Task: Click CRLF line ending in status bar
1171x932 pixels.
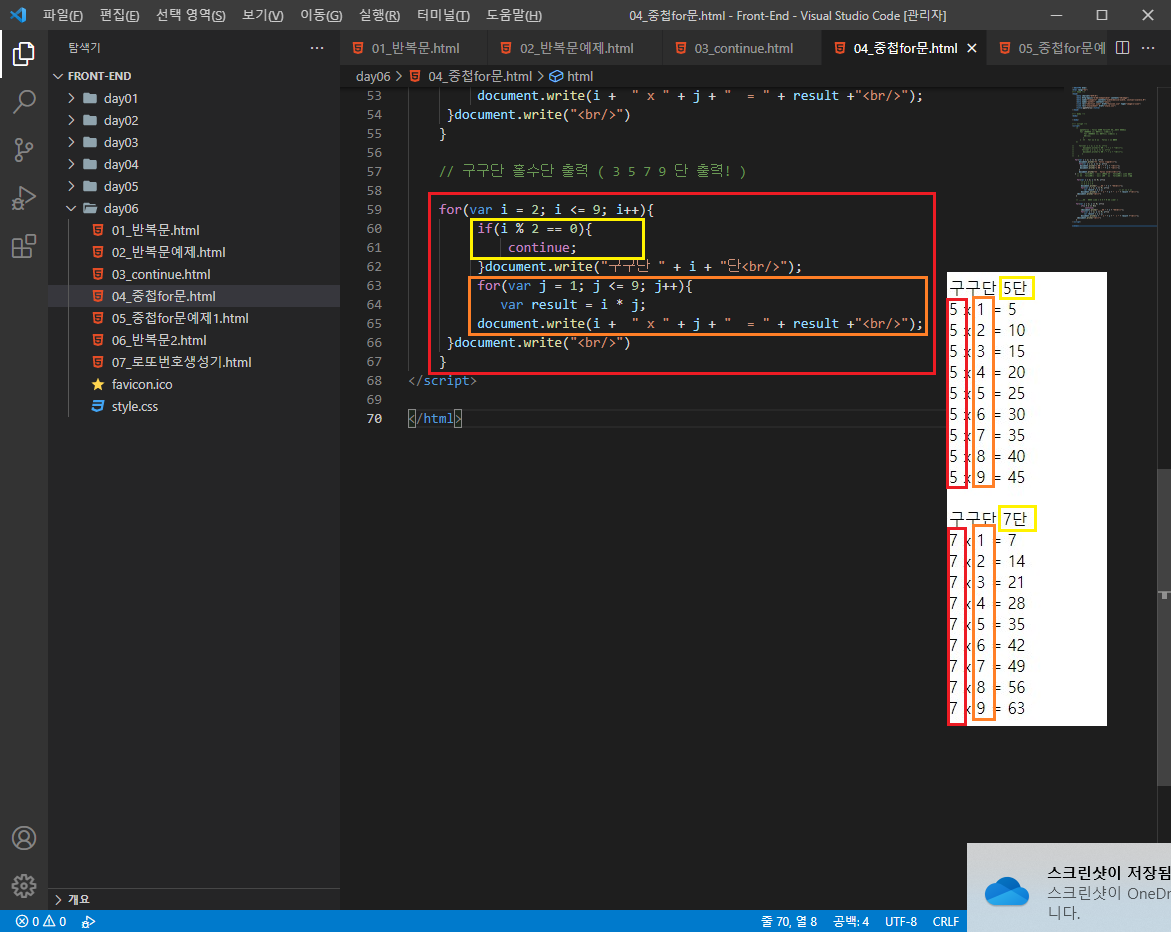Action: click(x=945, y=922)
